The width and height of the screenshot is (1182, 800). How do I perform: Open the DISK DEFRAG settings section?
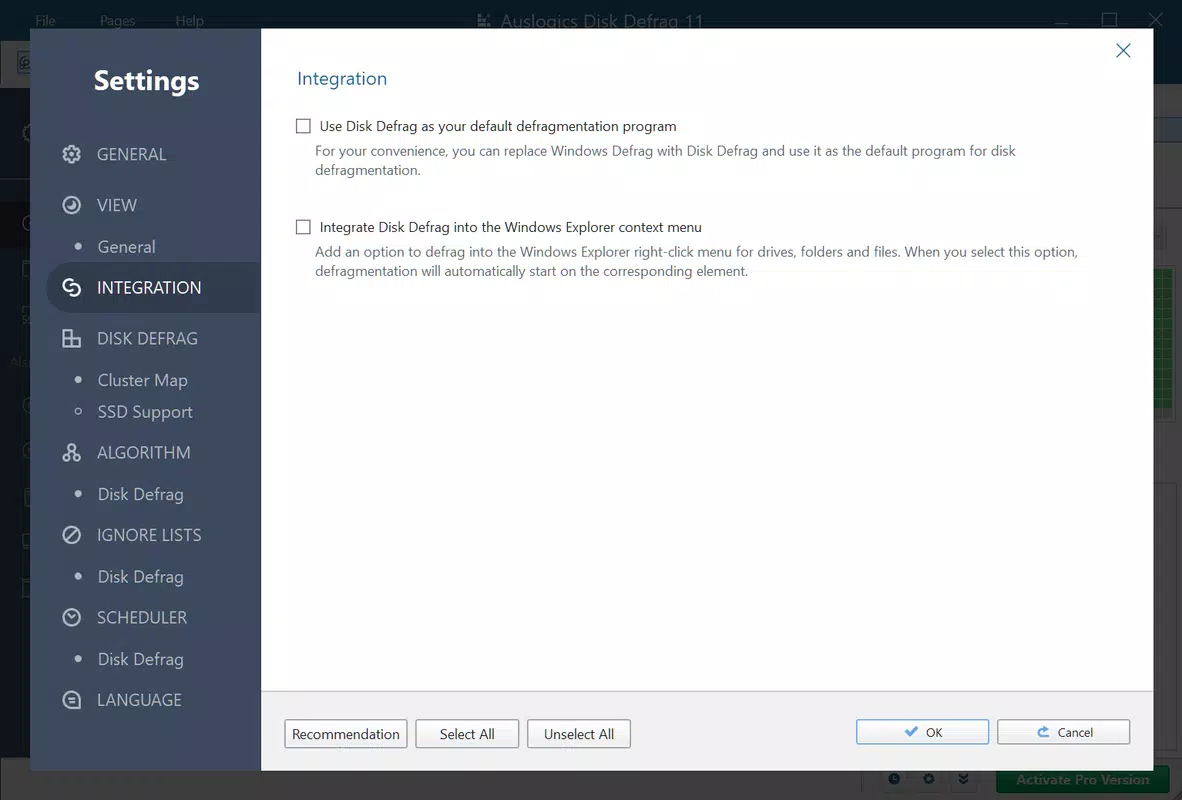[147, 339]
